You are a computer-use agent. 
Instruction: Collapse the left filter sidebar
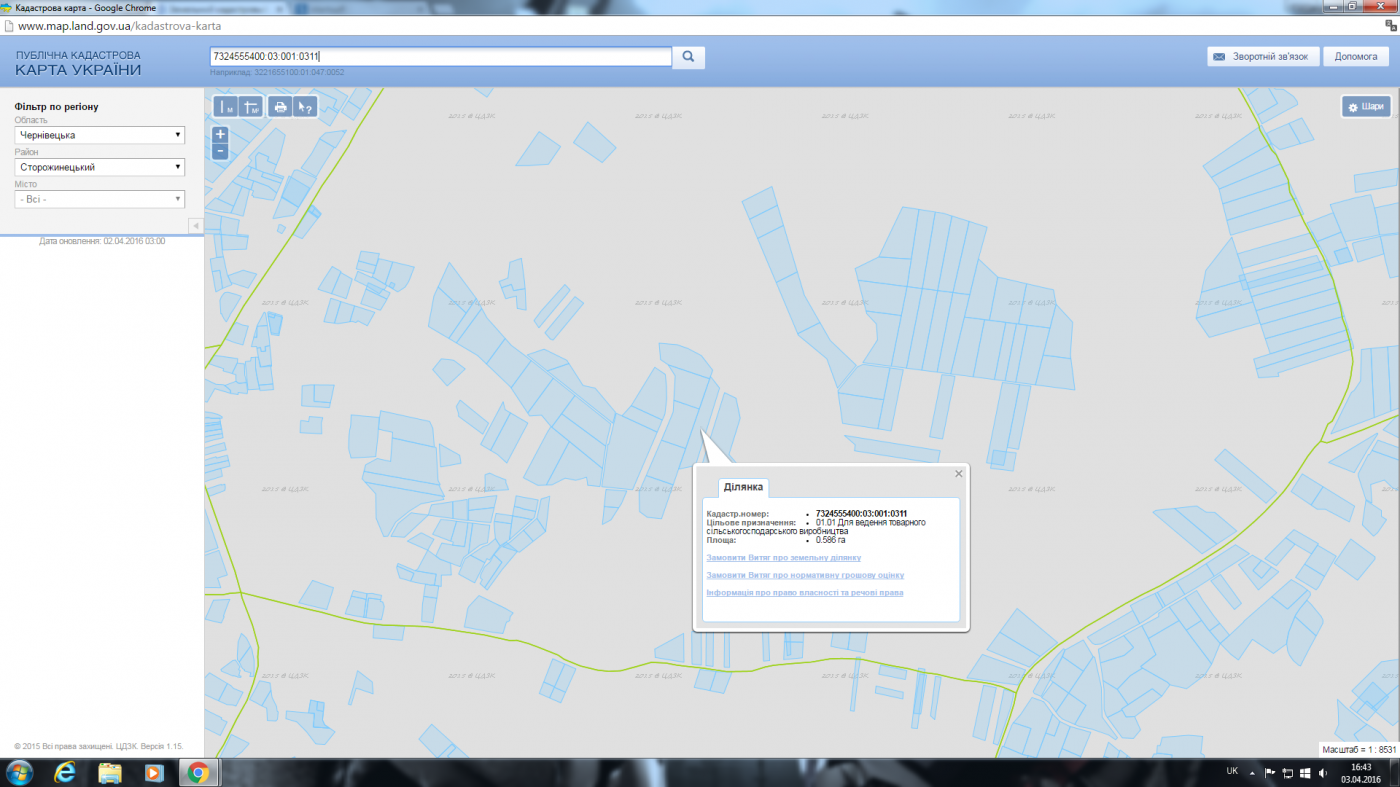tap(196, 226)
